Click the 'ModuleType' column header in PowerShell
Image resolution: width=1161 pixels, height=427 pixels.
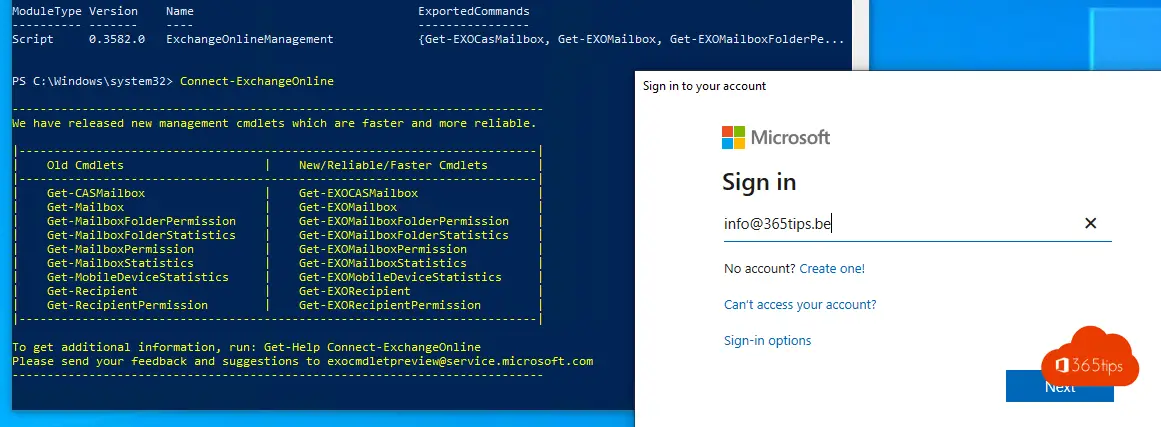pos(47,11)
